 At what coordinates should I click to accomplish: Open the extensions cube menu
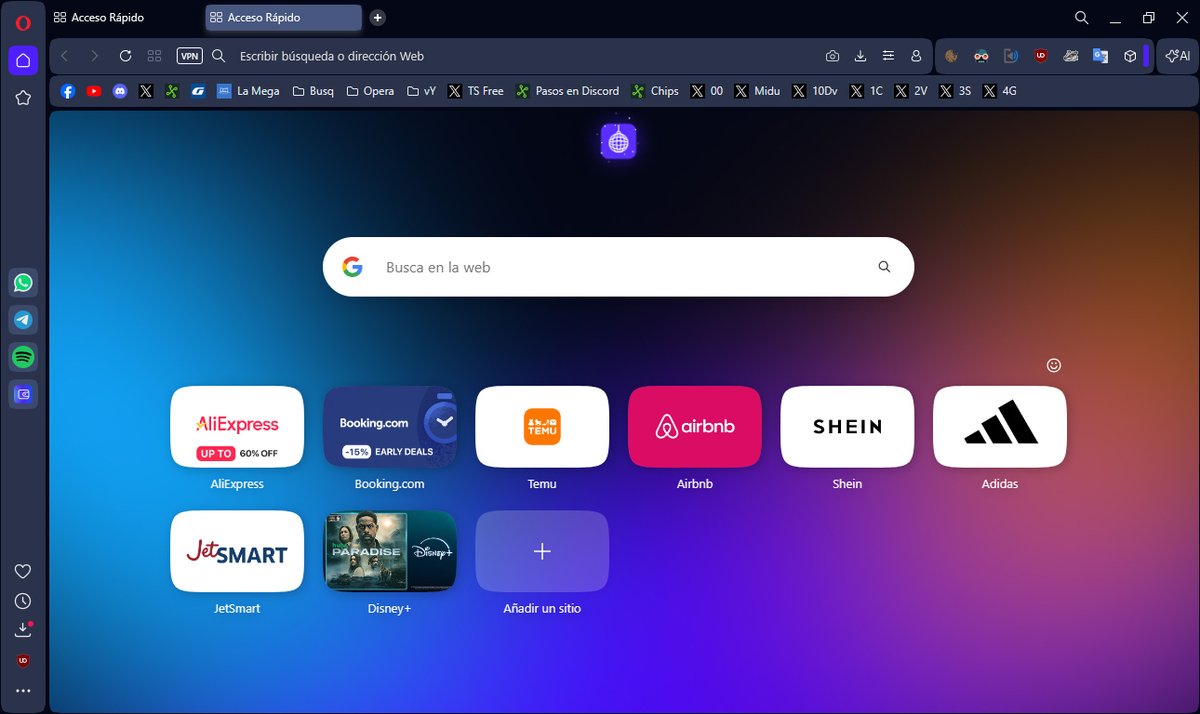tap(1130, 56)
